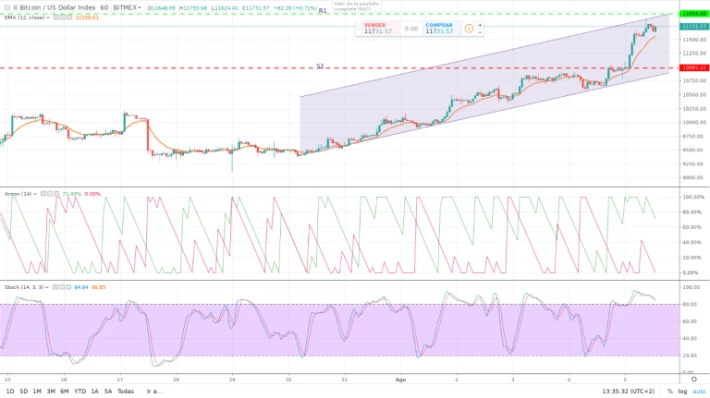Toggle log scale mode
This screenshot has height=398, width=710.
click(x=682, y=391)
